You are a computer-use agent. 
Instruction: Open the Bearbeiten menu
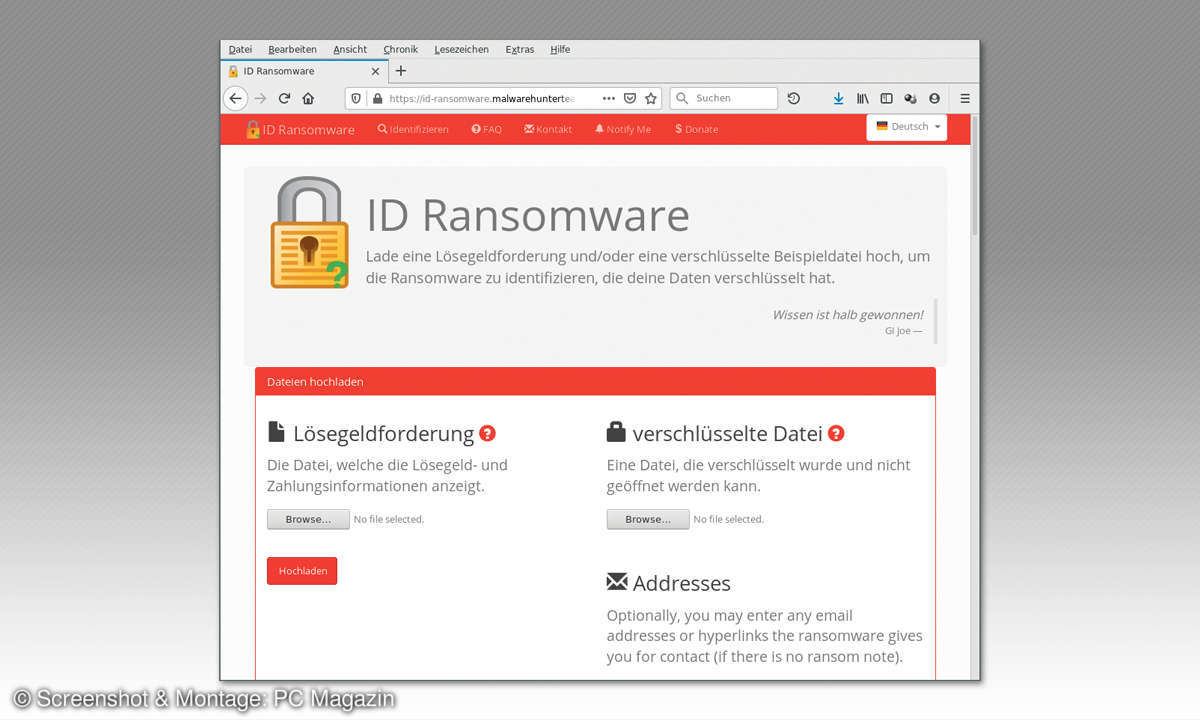coord(292,49)
